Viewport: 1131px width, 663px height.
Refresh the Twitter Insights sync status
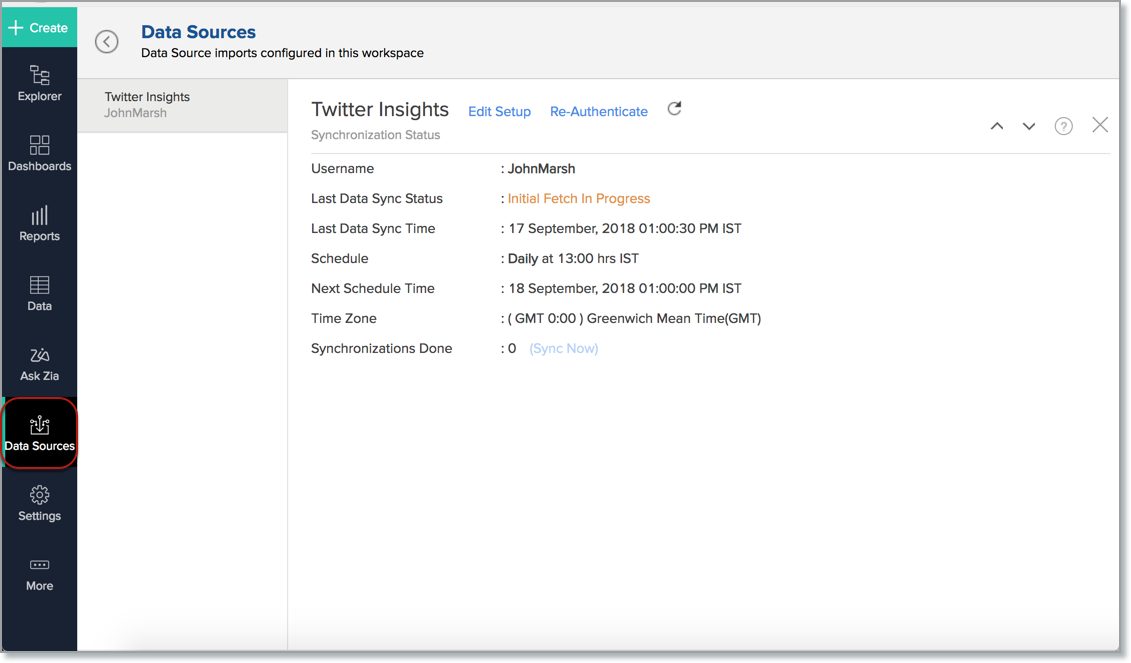click(674, 110)
